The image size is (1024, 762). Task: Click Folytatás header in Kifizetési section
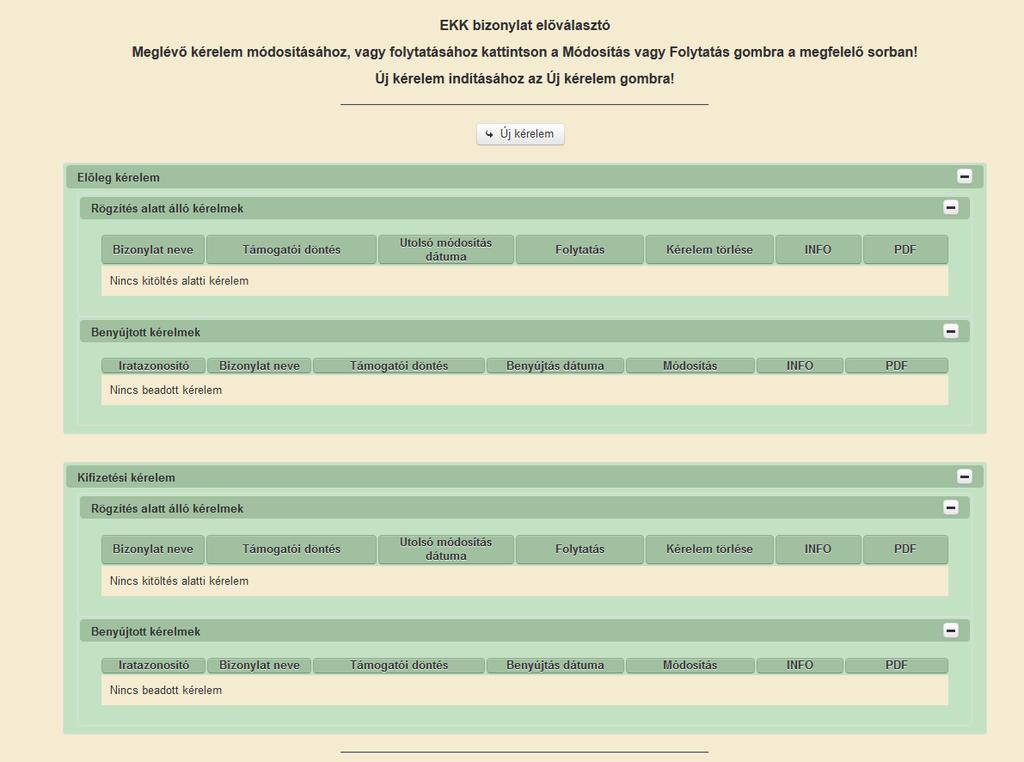pos(580,549)
